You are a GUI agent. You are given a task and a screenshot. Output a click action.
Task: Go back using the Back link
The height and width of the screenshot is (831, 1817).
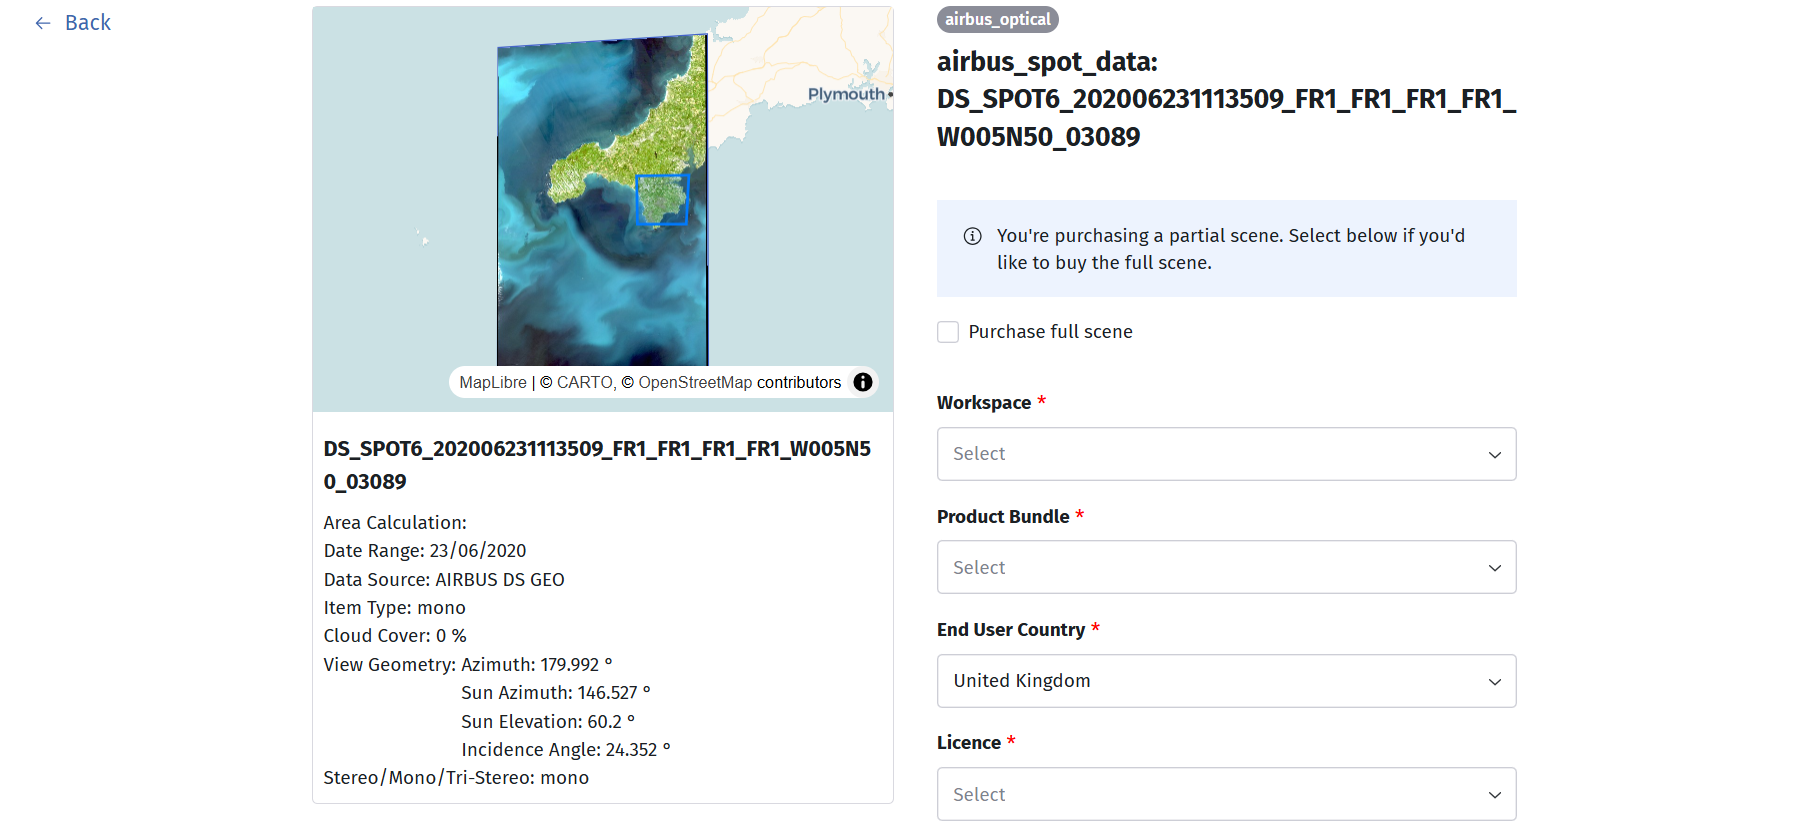point(87,23)
